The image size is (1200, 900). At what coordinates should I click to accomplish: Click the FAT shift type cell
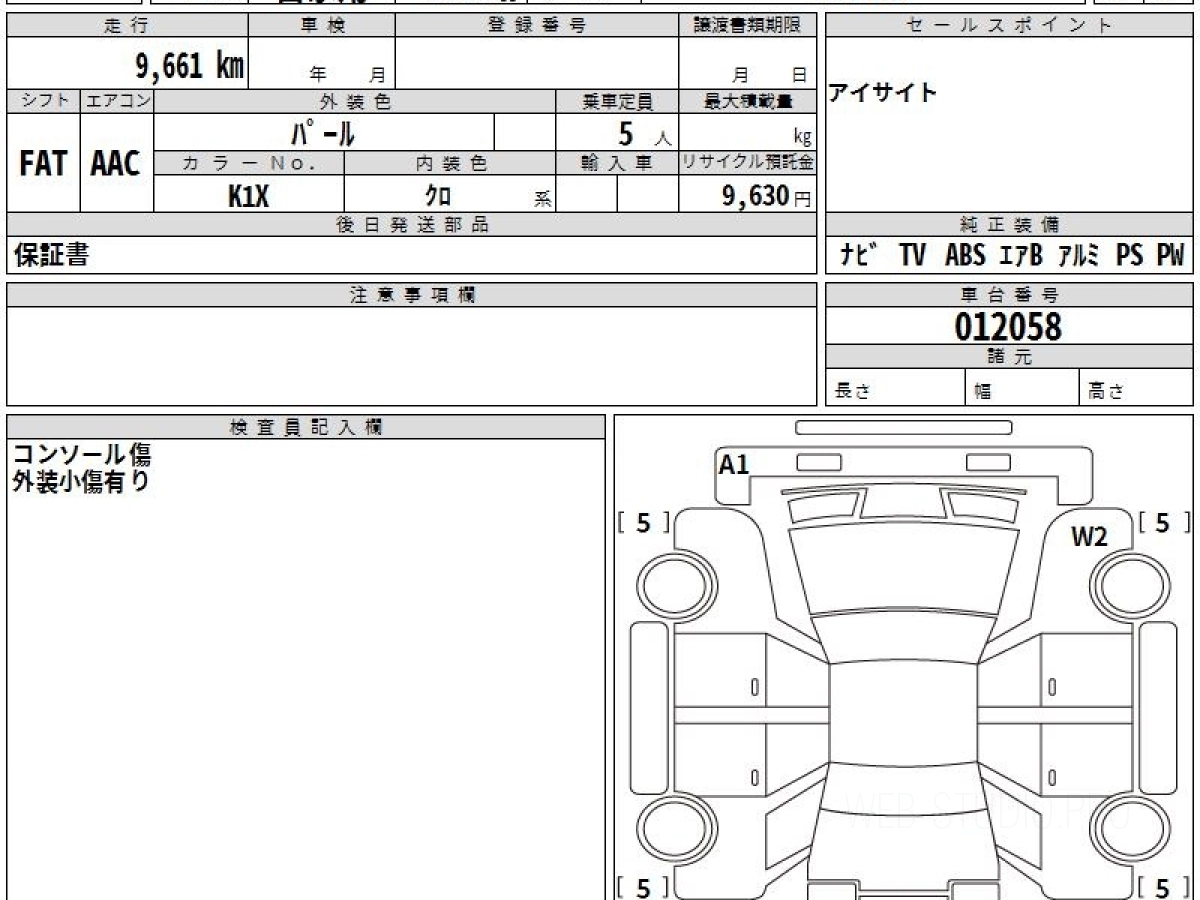[43, 164]
